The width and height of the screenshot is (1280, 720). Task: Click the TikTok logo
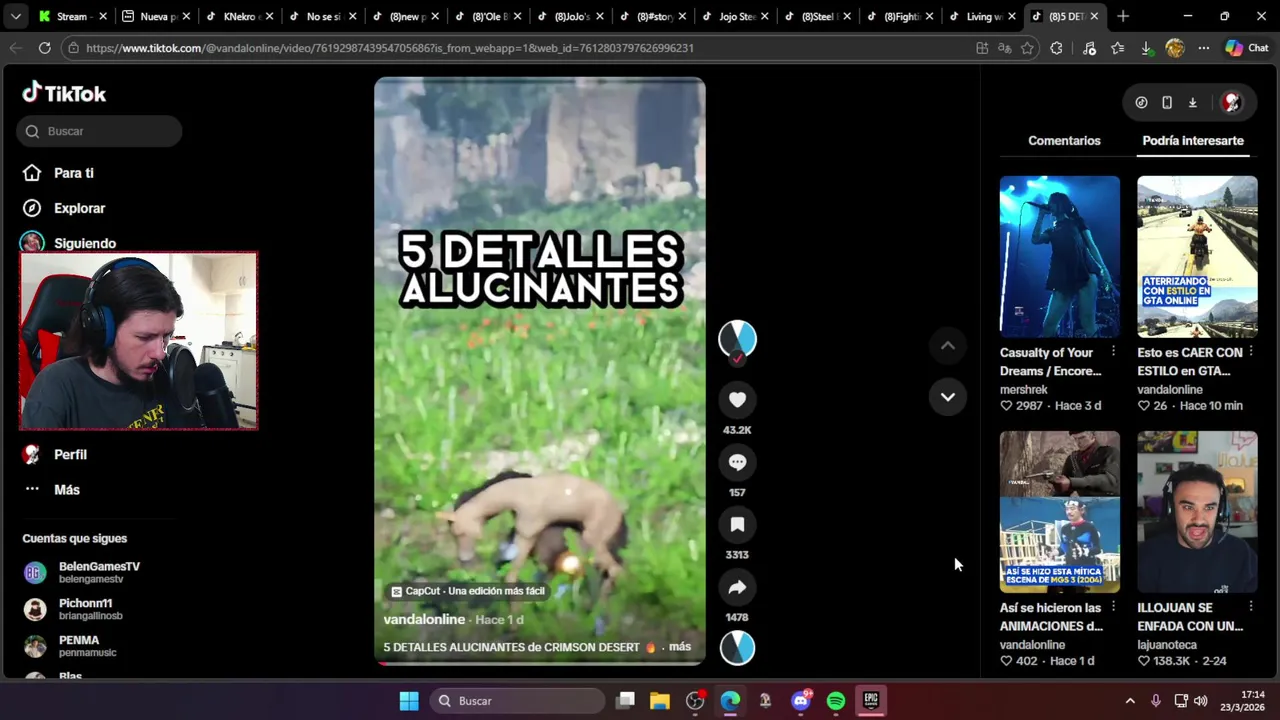pyautogui.click(x=64, y=93)
